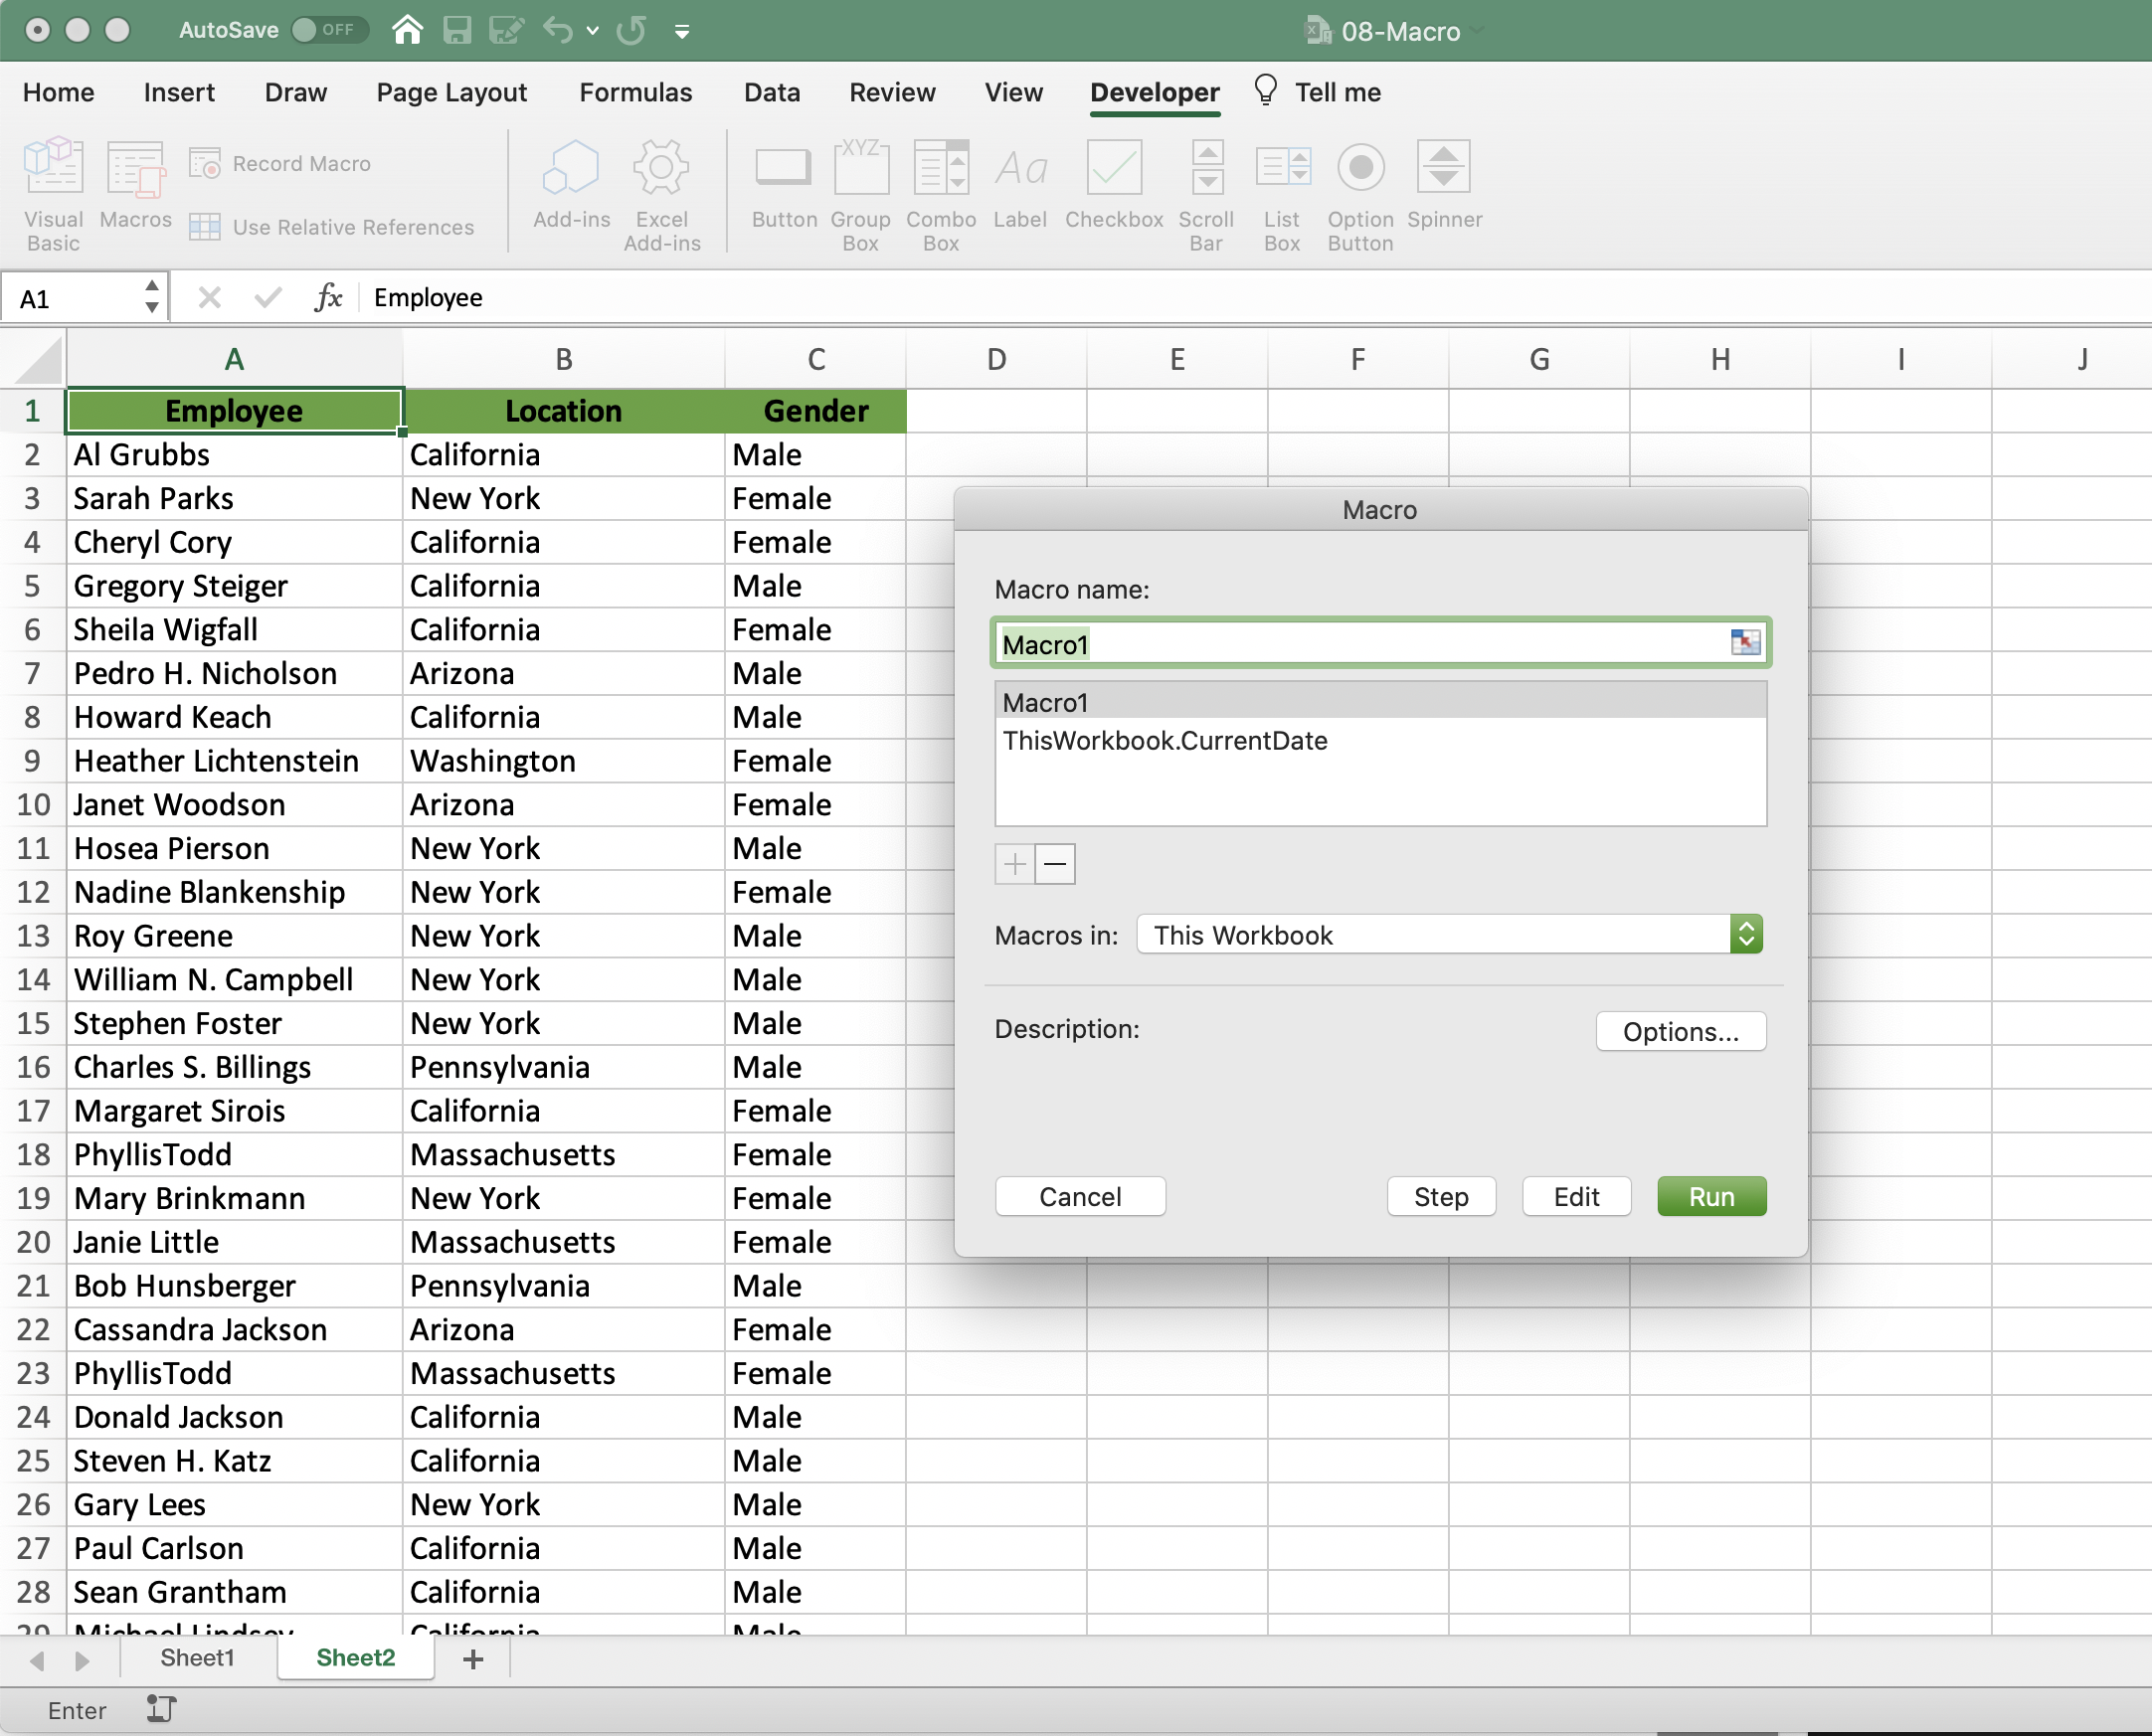Screen dimensions: 2152x1736
Task: Click the next sheet navigation arrow
Action: pos(82,1661)
